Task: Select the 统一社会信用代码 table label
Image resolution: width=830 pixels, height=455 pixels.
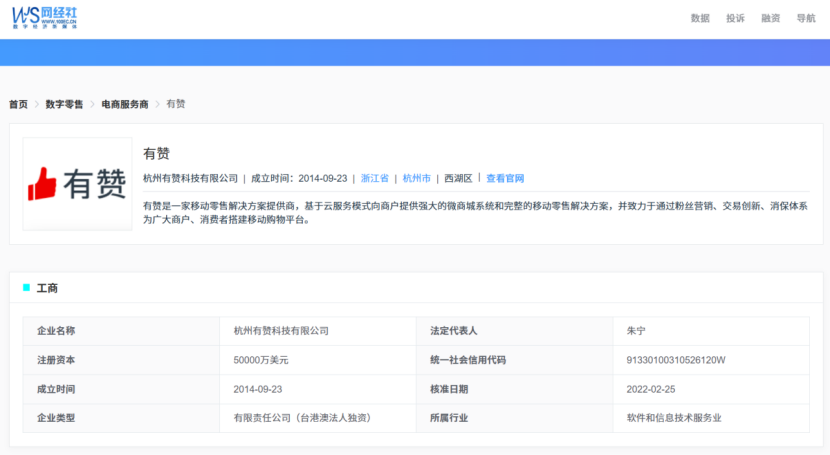Action: [468, 360]
